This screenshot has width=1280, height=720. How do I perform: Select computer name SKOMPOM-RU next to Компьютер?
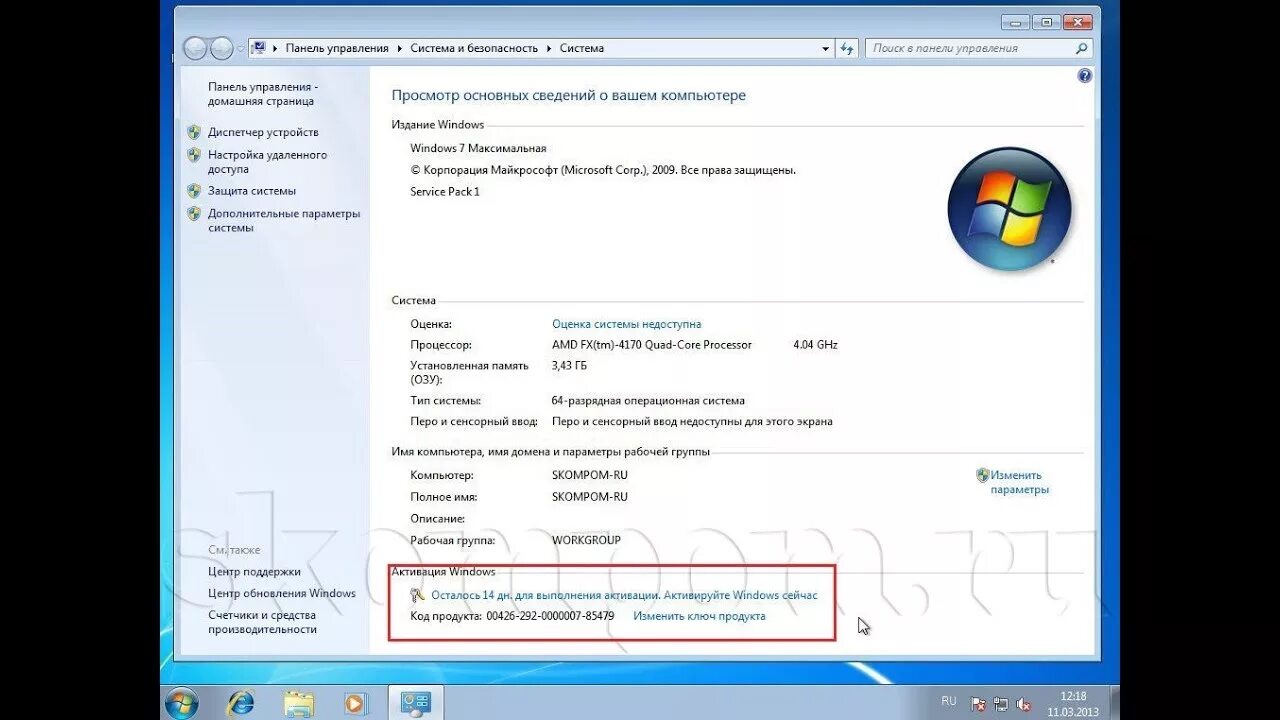pyautogui.click(x=590, y=475)
